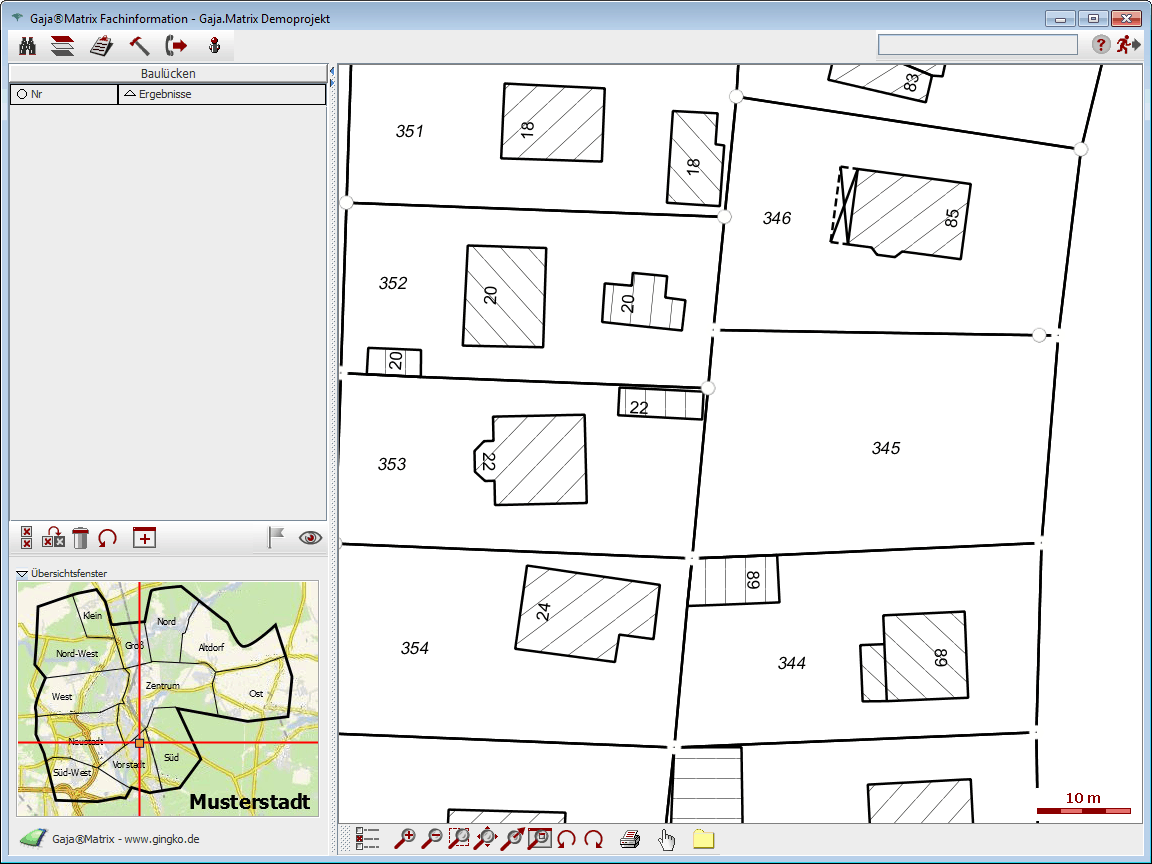
Task: Click the red question mark help button
Action: [1100, 45]
